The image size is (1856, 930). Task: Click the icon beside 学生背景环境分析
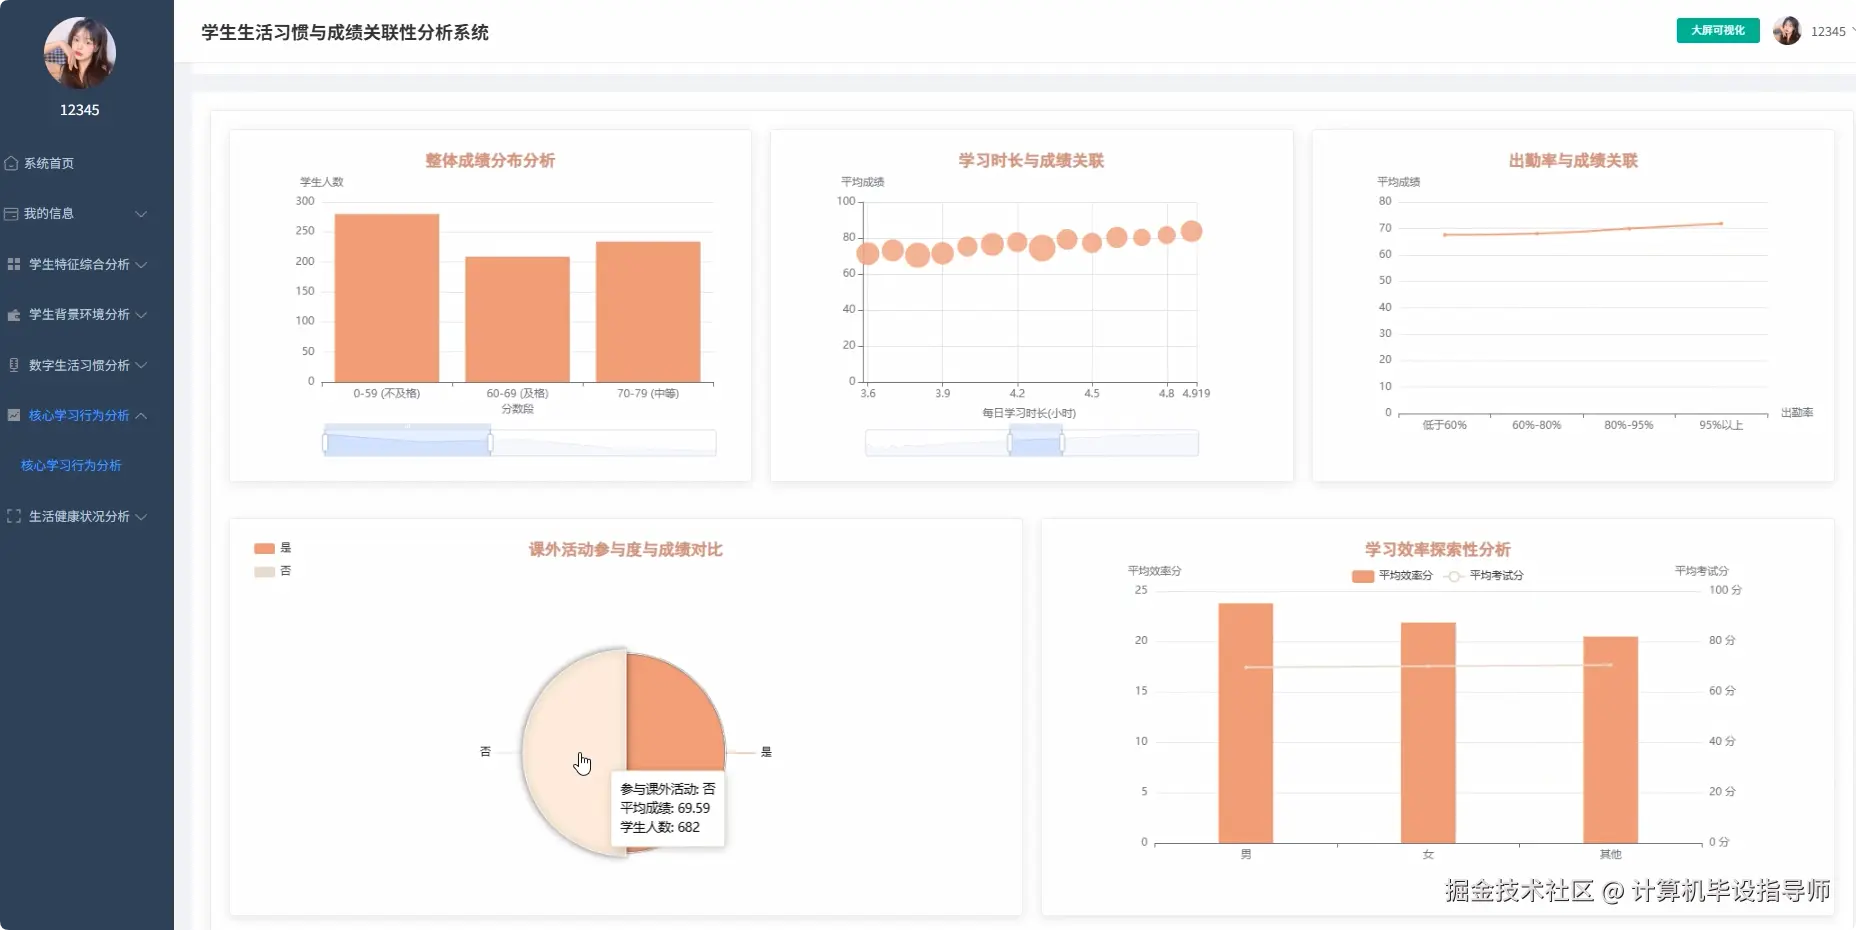click(x=14, y=314)
